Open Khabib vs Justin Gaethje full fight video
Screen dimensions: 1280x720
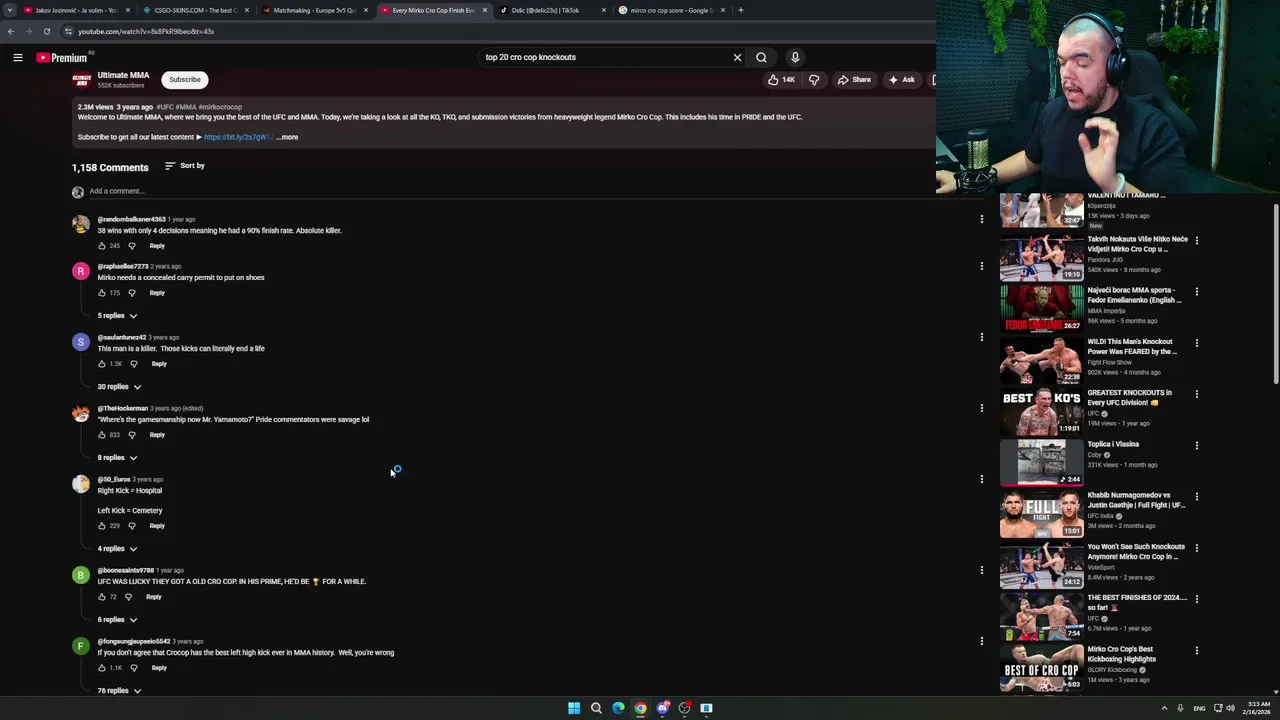click(1041, 514)
